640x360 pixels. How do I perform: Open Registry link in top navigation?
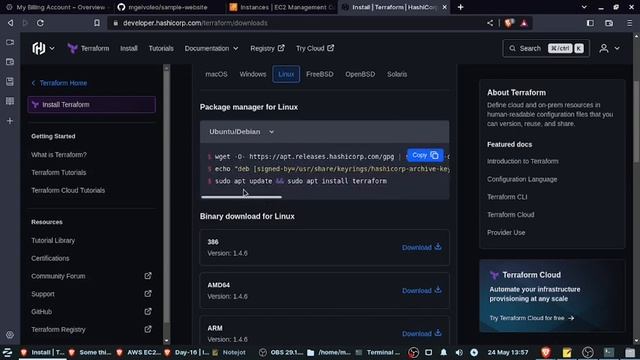[267, 48]
